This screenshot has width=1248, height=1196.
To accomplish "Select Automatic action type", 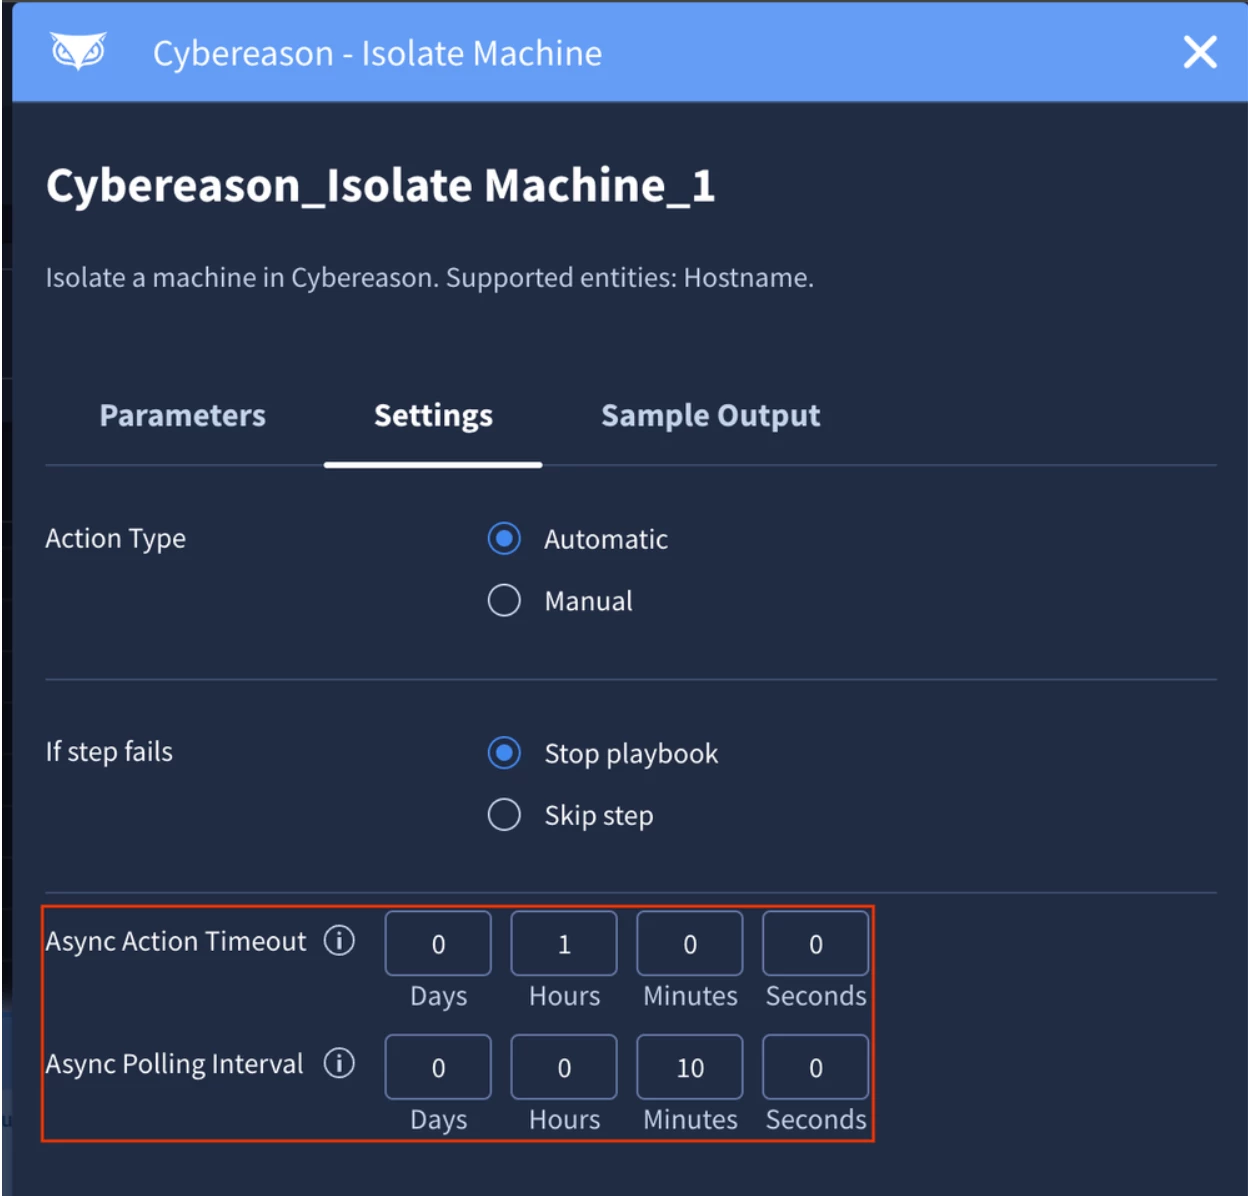I will 504,539.
